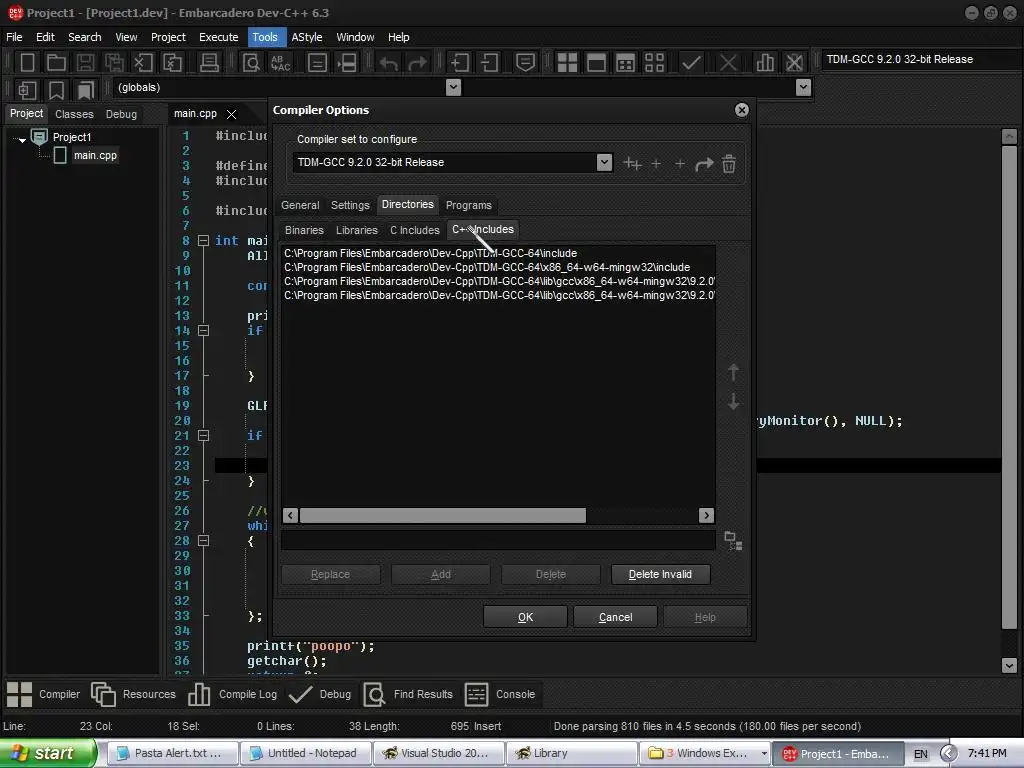Click the EN language indicator in tray
The image size is (1024, 768).
click(920, 754)
